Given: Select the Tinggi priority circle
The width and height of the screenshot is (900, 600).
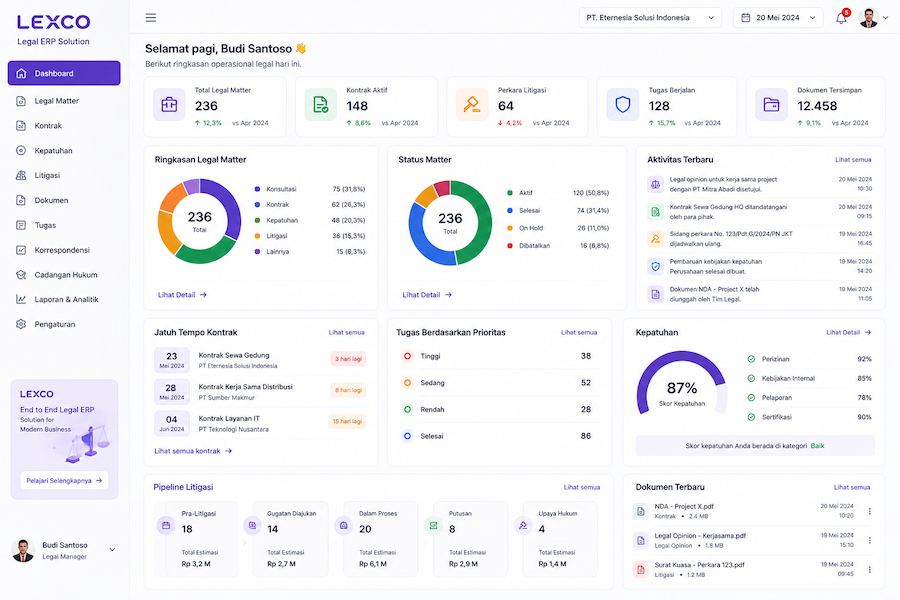Looking at the screenshot, I should pyautogui.click(x=407, y=356).
